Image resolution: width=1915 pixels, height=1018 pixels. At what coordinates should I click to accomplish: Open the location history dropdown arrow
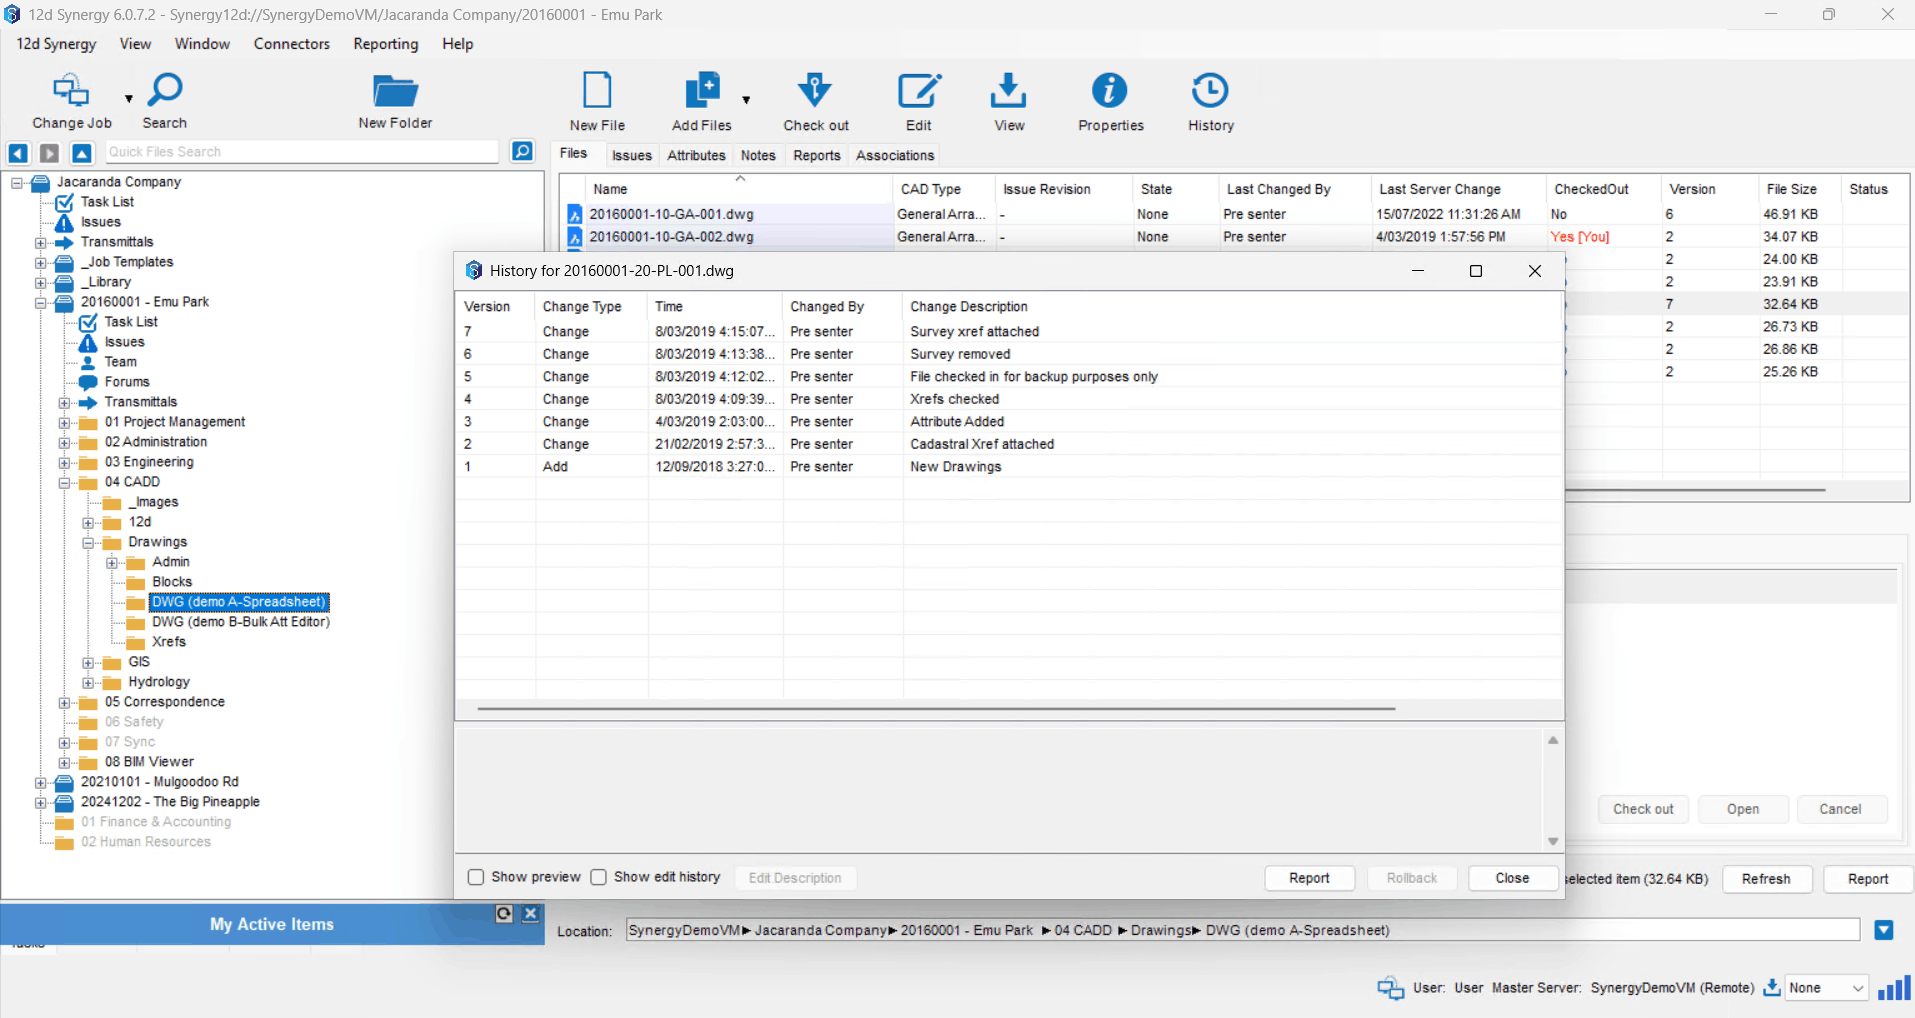(1884, 930)
